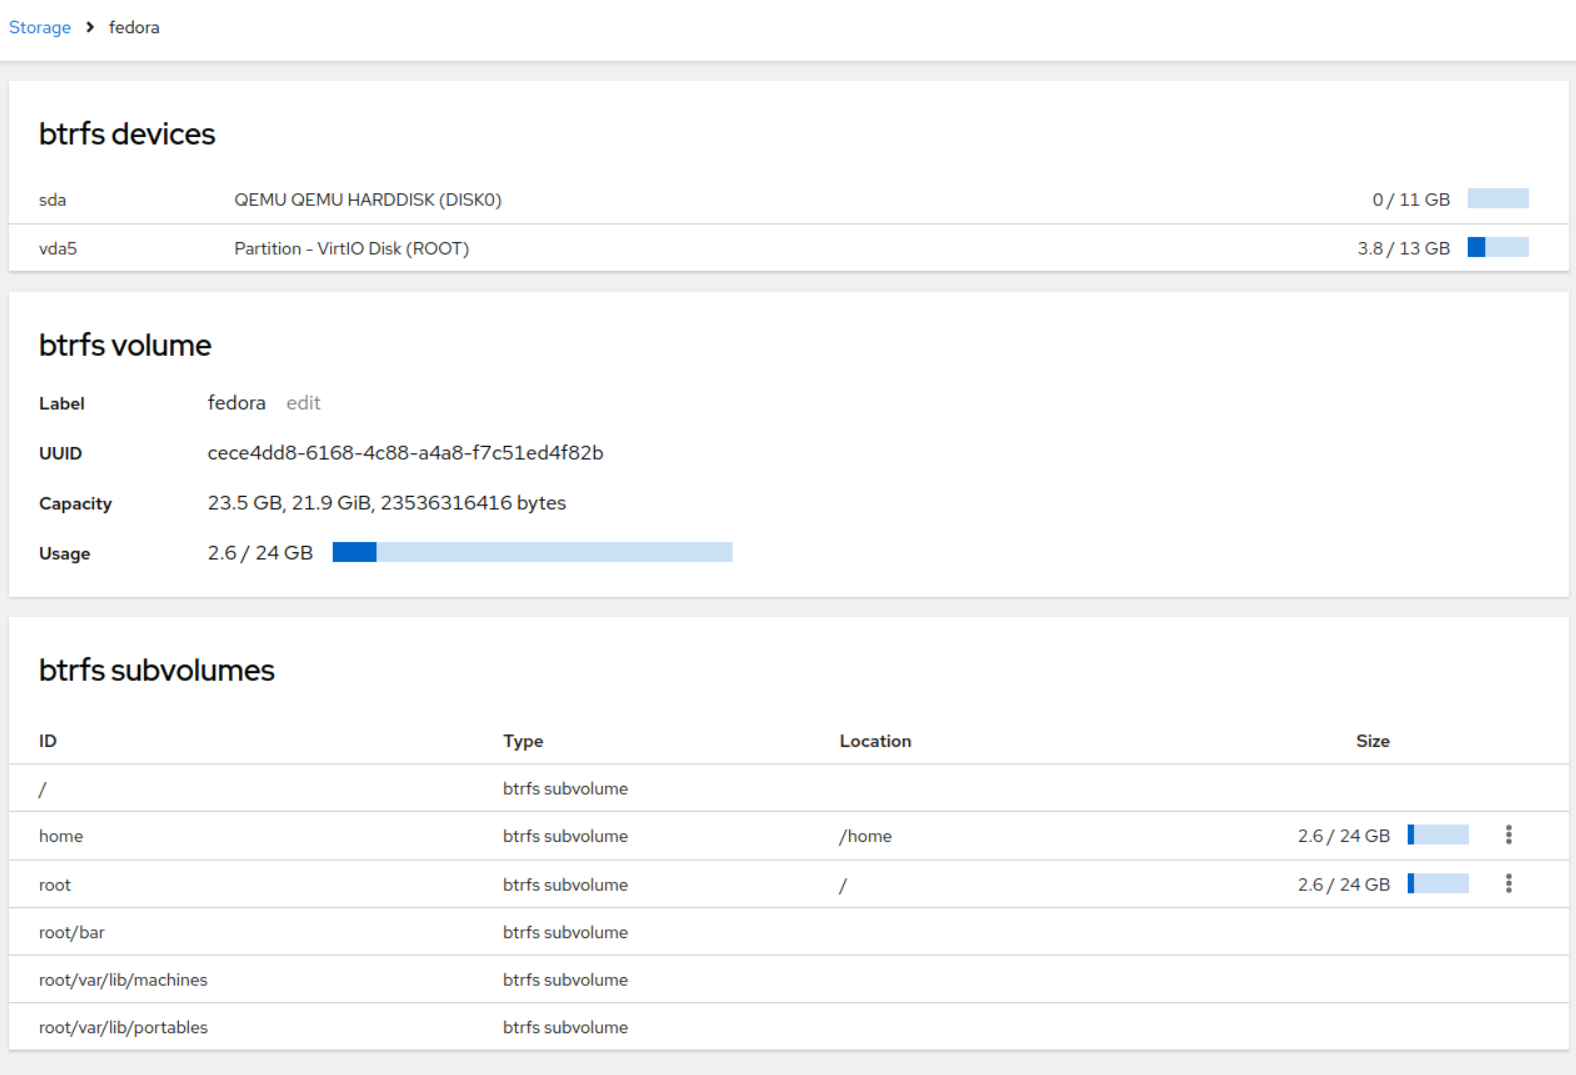The image size is (1576, 1075).
Task: Click the vda5 usage bar
Action: pyautogui.click(x=1497, y=248)
